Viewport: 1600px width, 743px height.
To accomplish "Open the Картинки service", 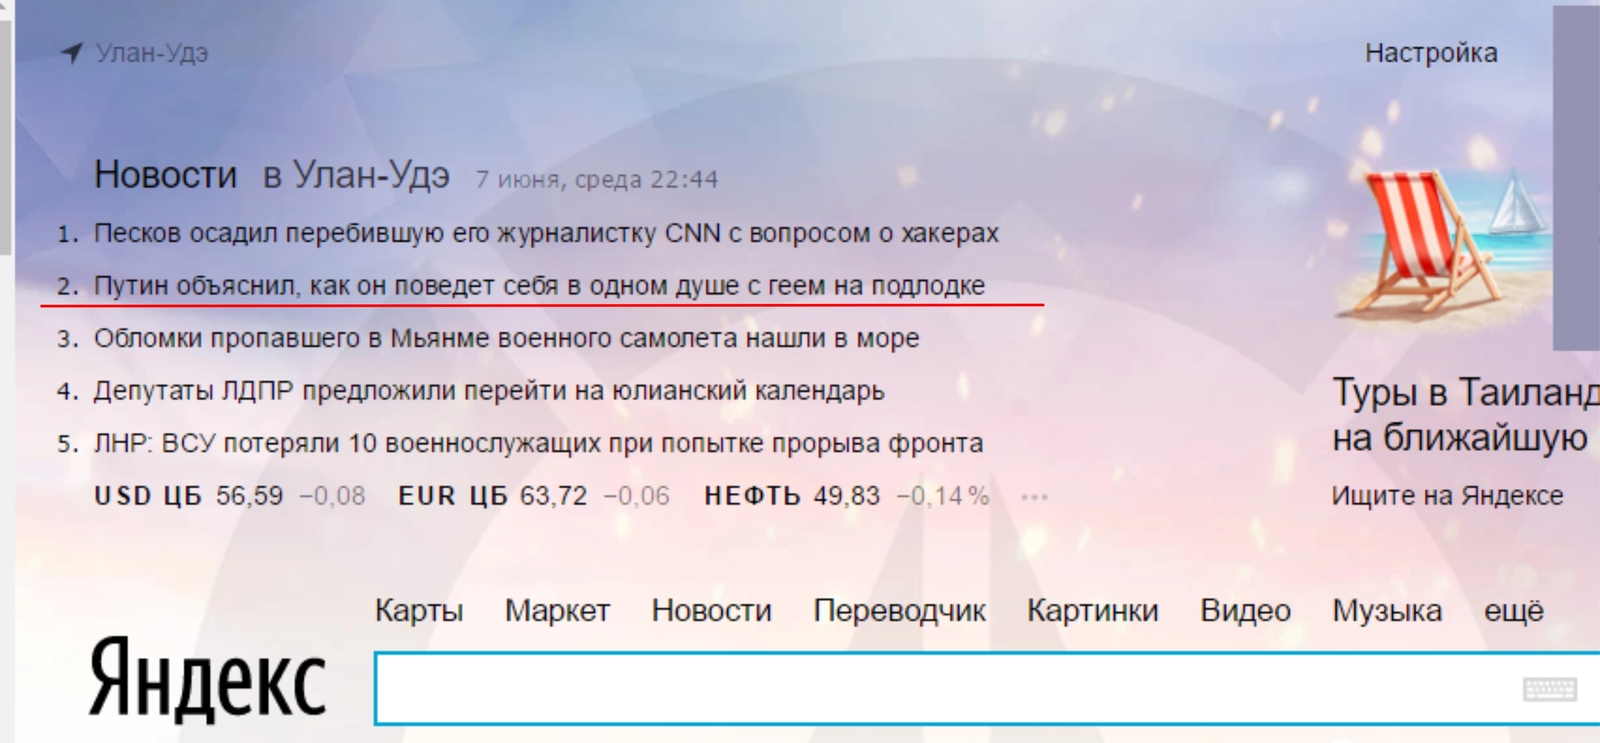I will (1093, 610).
